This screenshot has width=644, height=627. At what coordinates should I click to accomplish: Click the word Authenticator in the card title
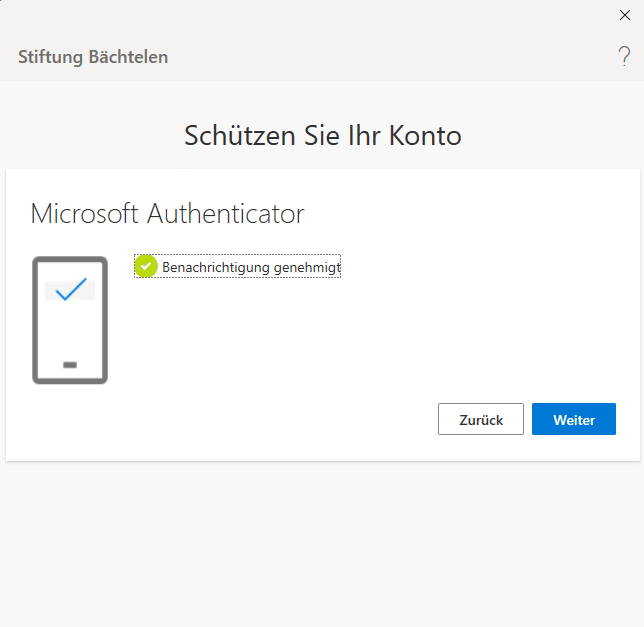[x=226, y=213]
